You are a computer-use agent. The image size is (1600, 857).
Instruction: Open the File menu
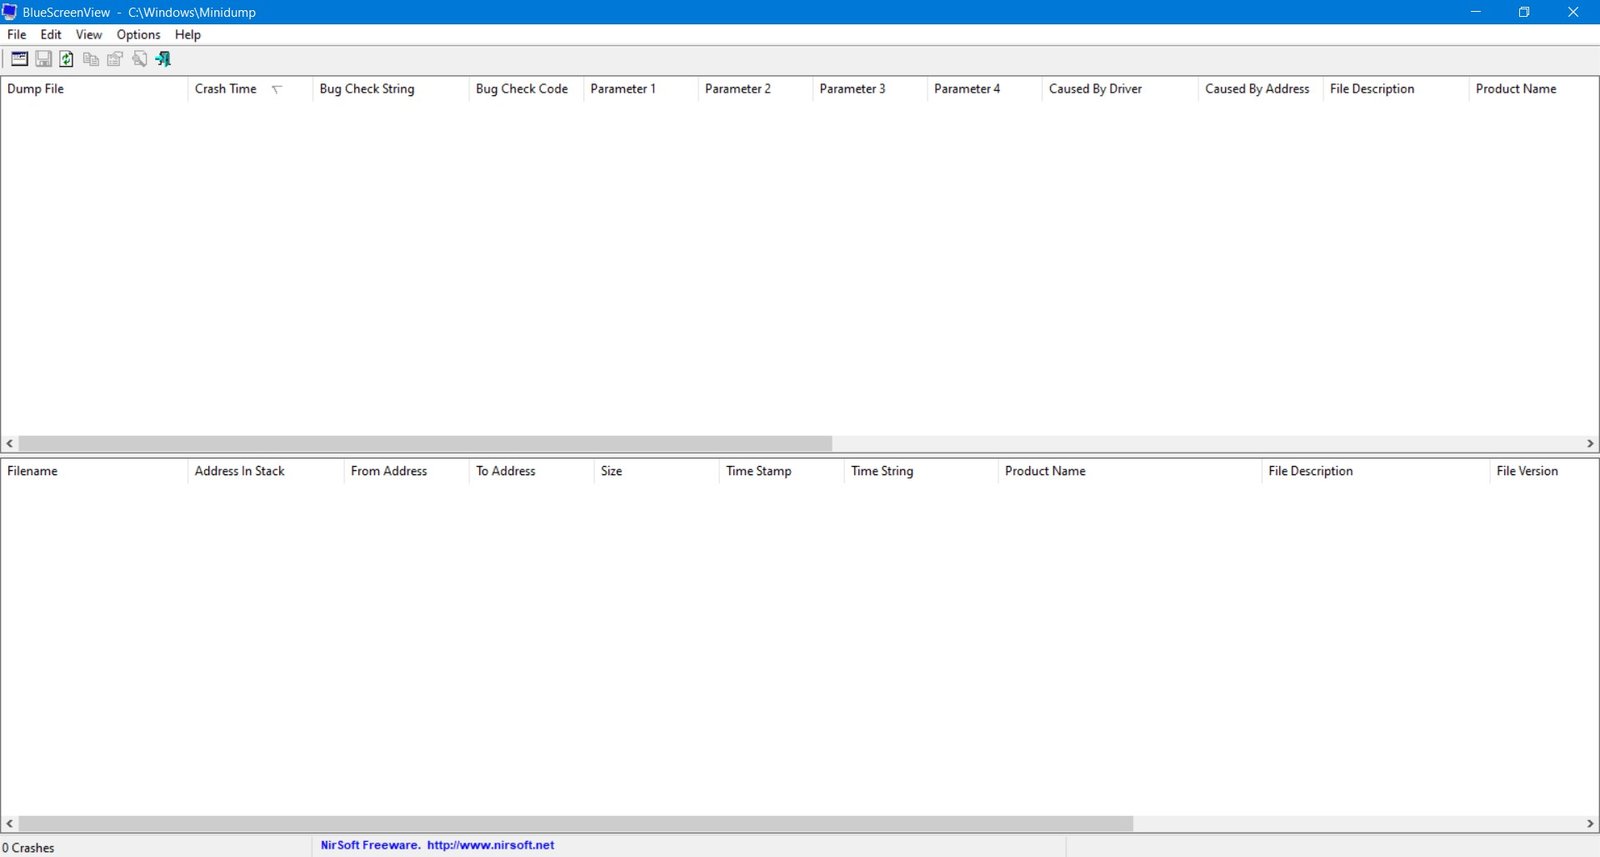pos(17,34)
